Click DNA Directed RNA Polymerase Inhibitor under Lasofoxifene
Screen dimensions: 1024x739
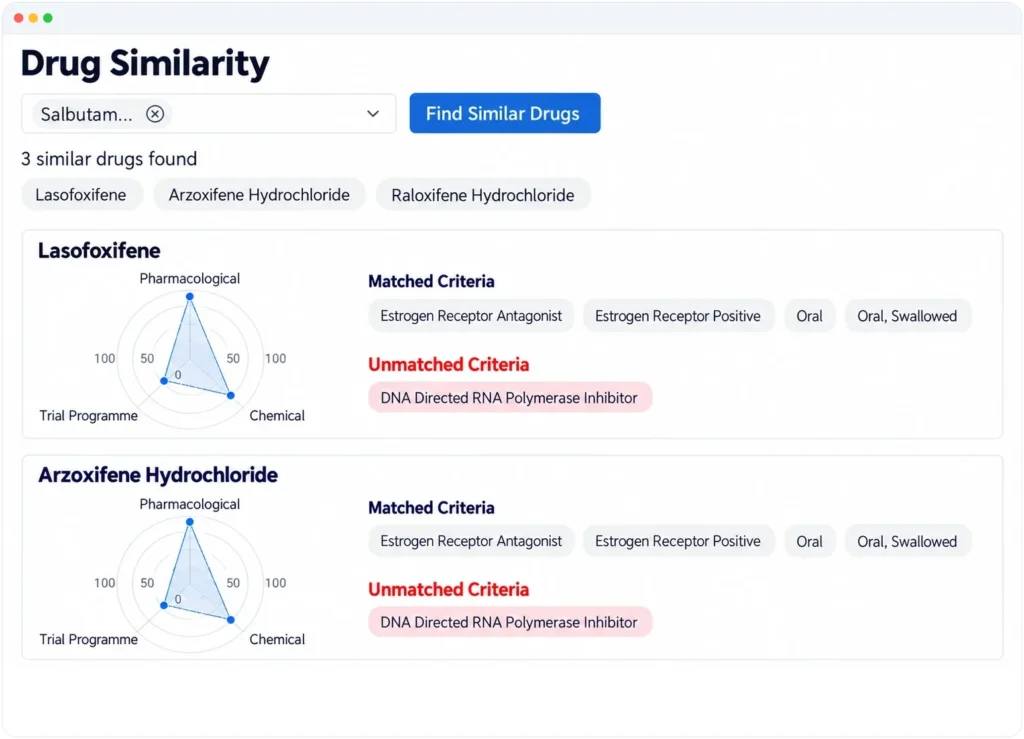509,398
